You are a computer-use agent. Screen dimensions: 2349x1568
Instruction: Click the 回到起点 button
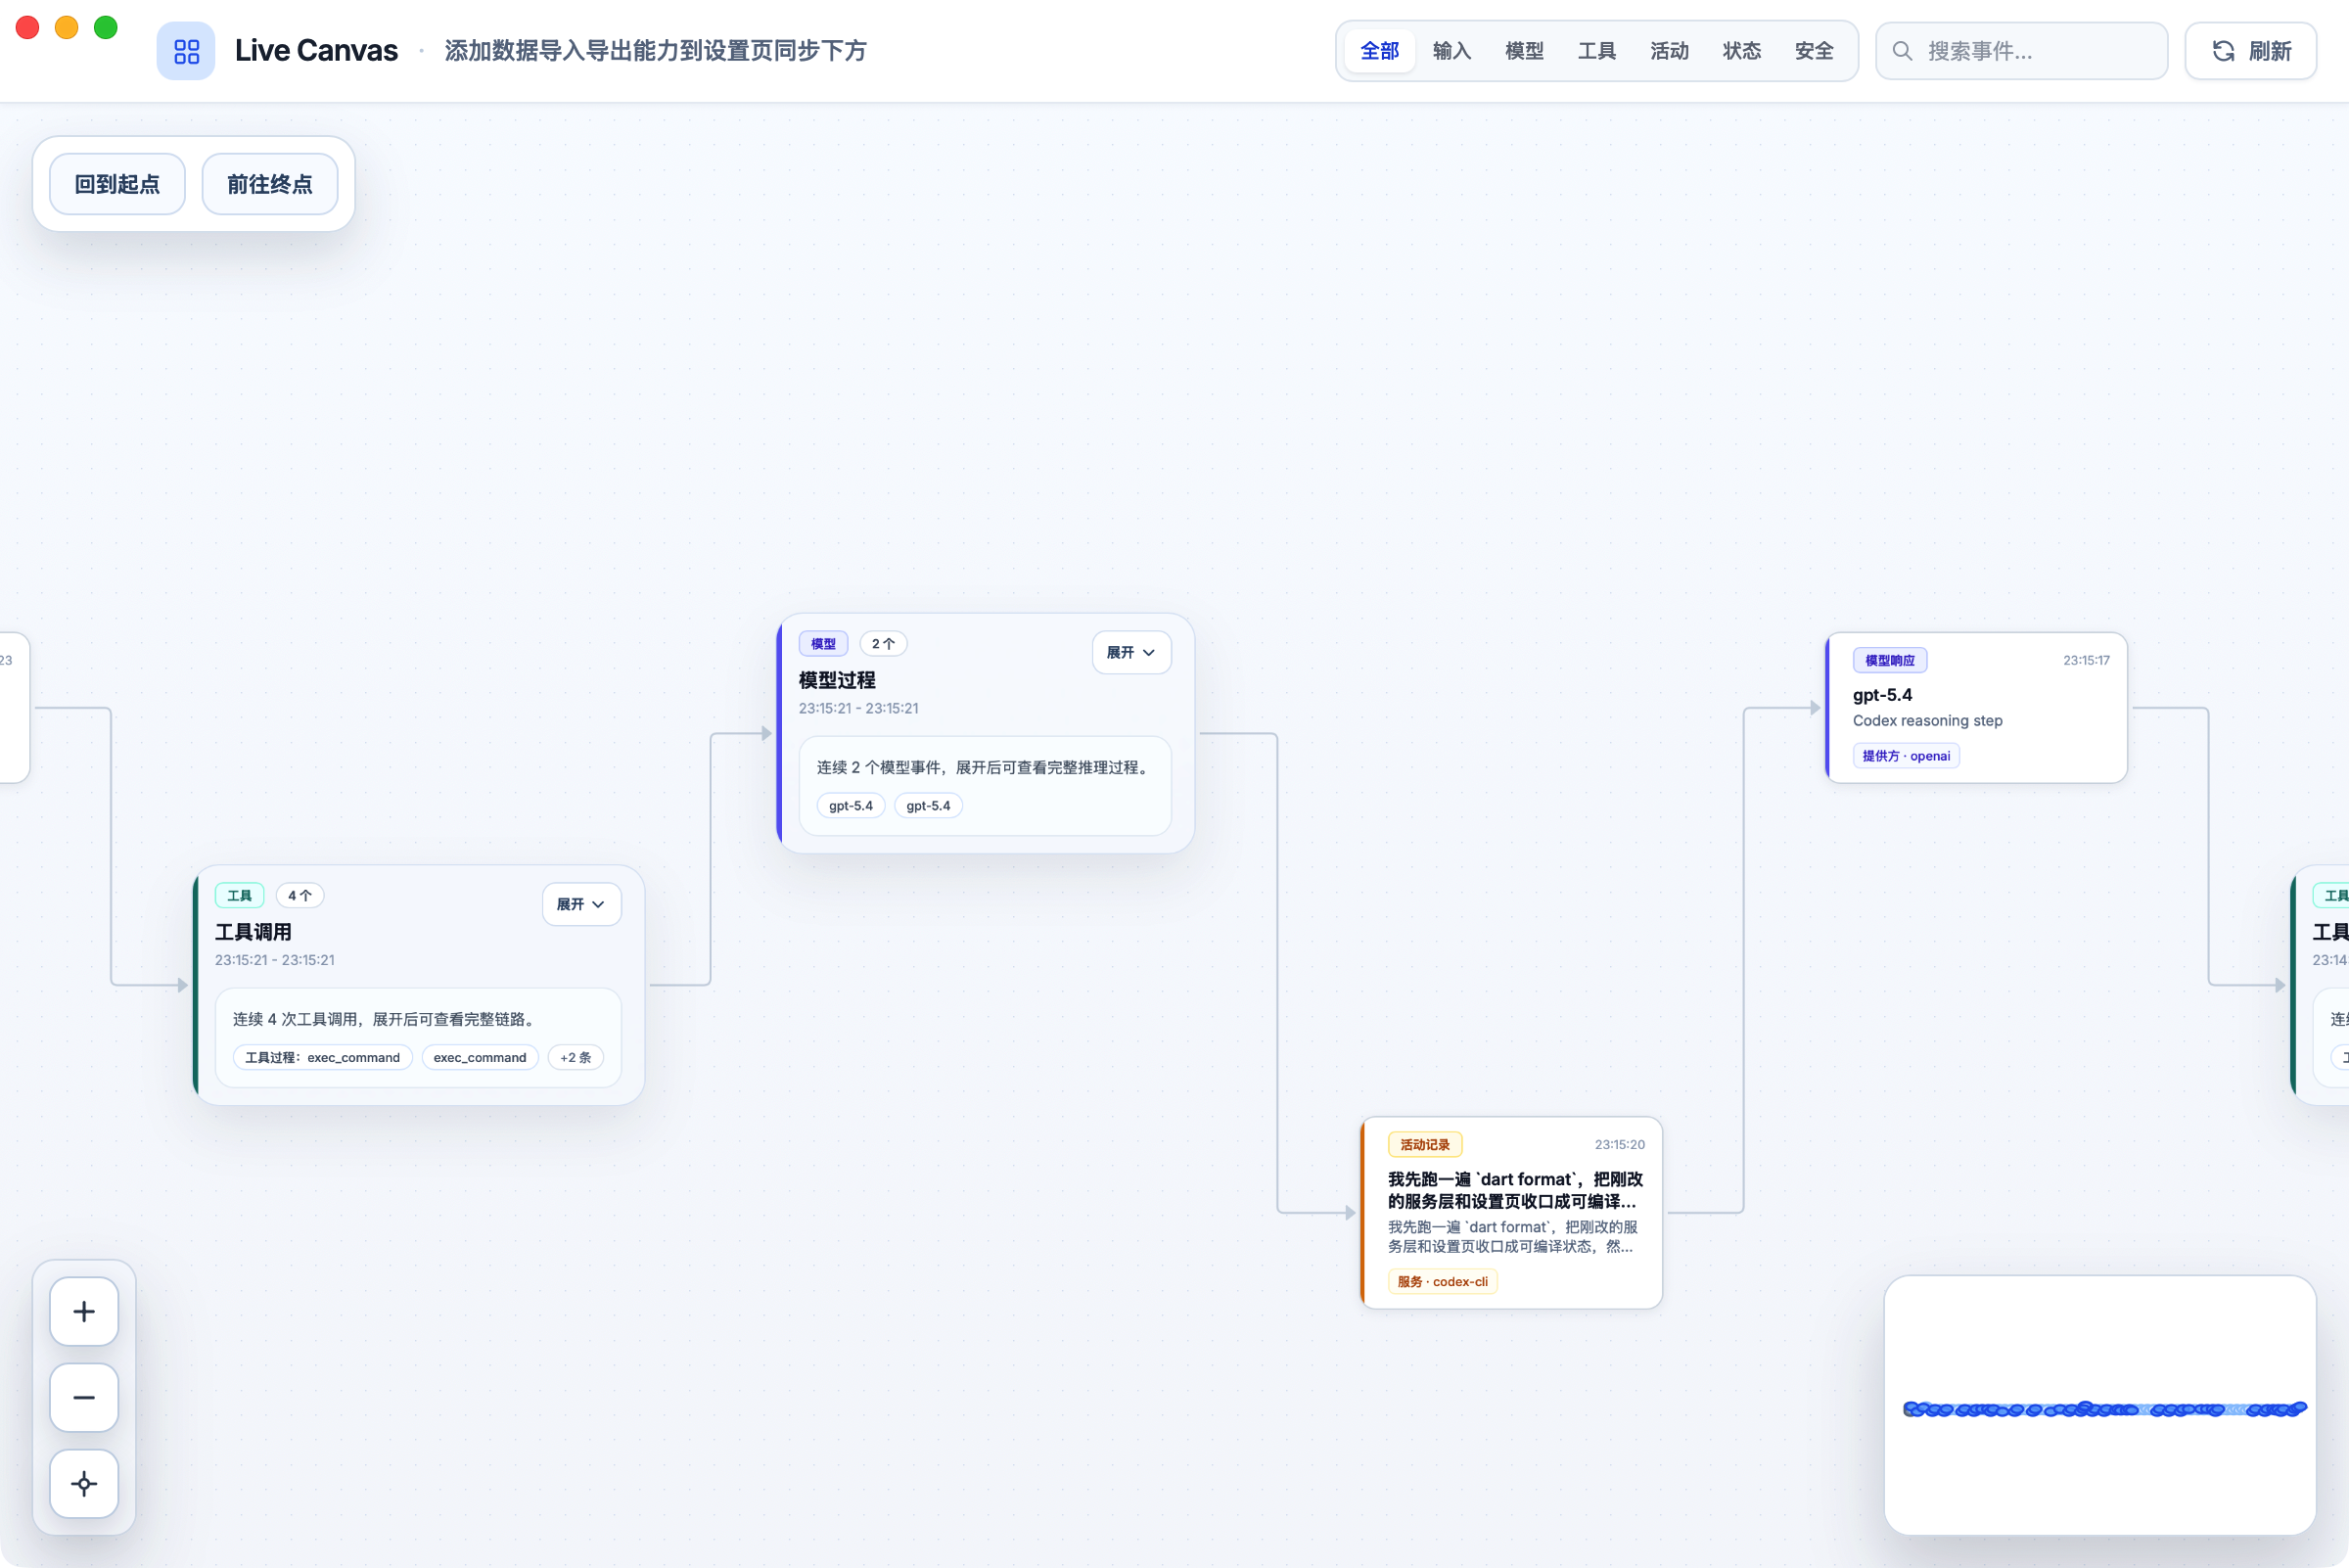(x=116, y=183)
